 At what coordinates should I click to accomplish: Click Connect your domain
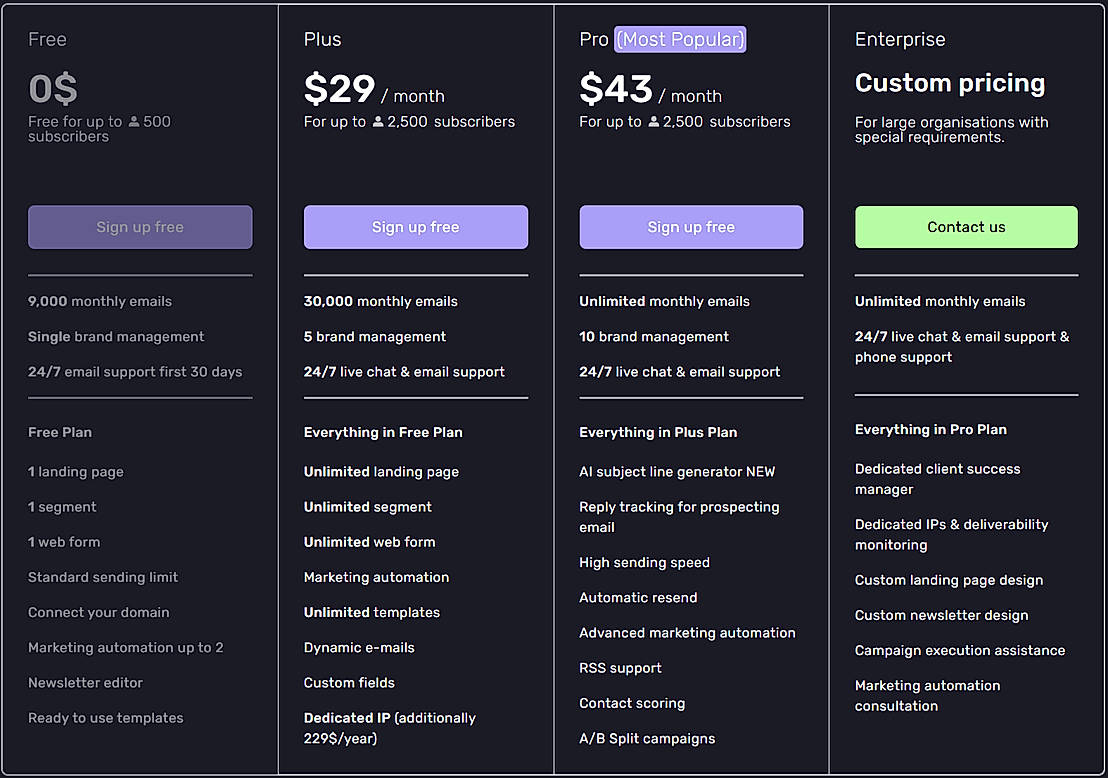point(99,613)
